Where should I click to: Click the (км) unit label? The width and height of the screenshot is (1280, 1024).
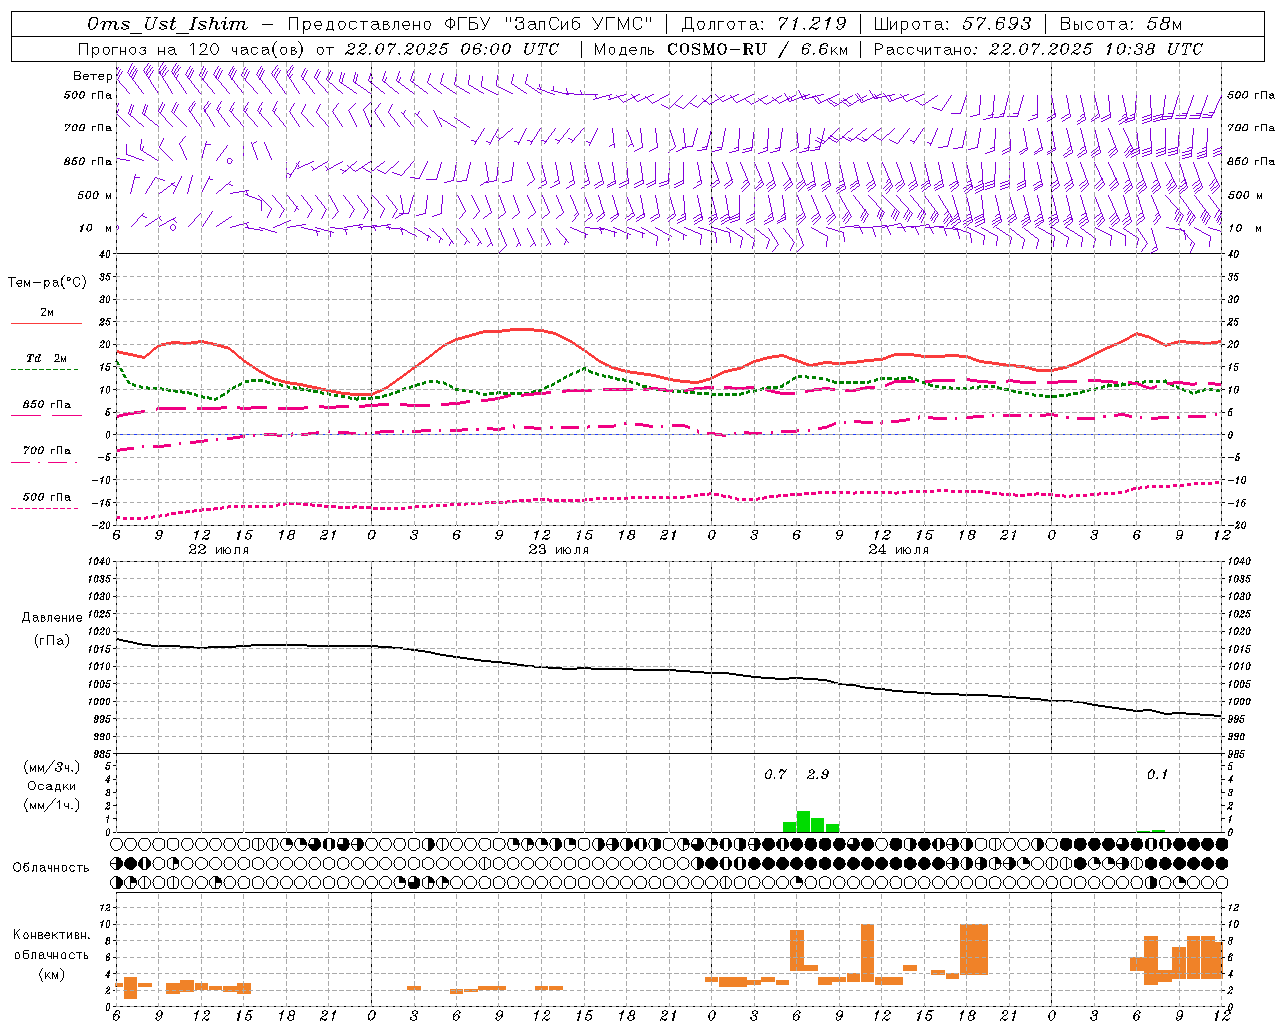point(52,973)
